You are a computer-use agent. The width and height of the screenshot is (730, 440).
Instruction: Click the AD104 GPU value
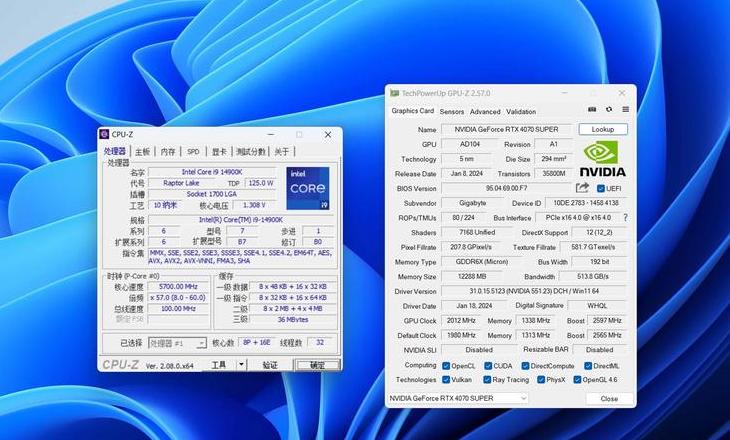click(470, 144)
